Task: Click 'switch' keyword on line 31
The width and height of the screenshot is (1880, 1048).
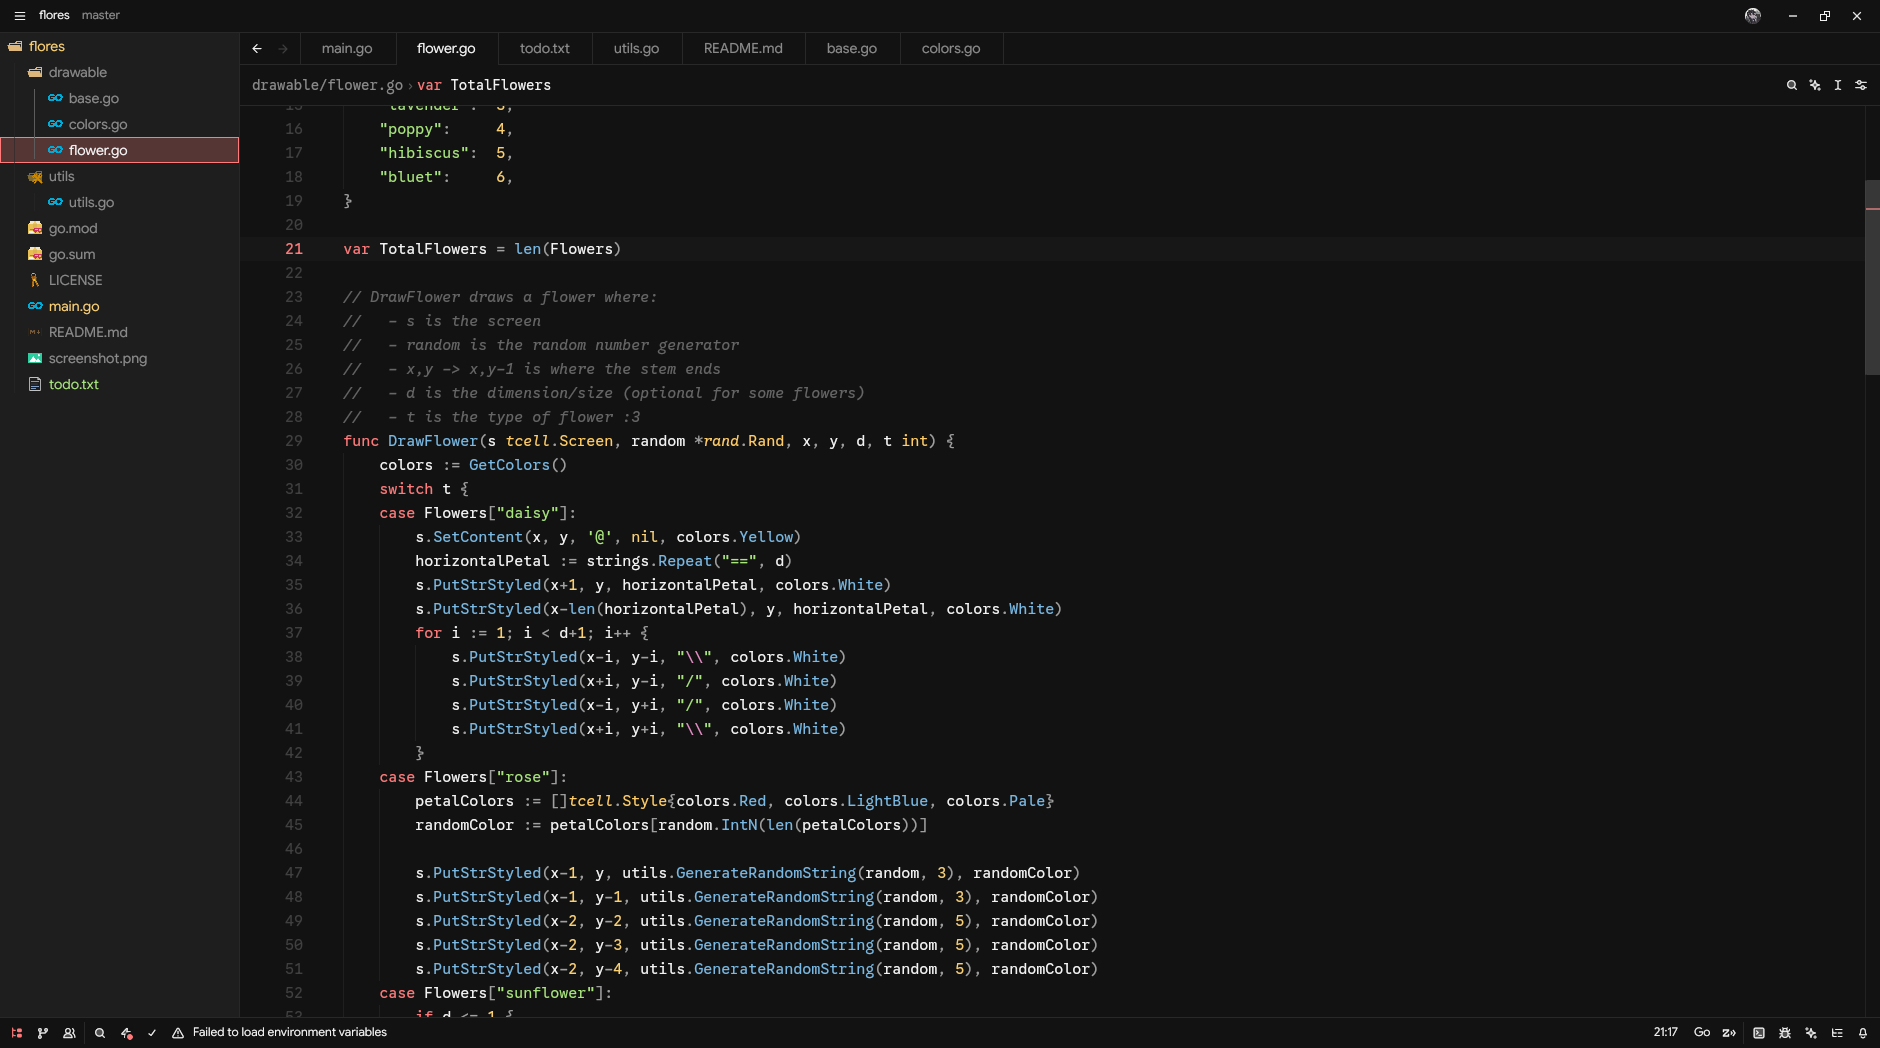Action: click(x=406, y=489)
